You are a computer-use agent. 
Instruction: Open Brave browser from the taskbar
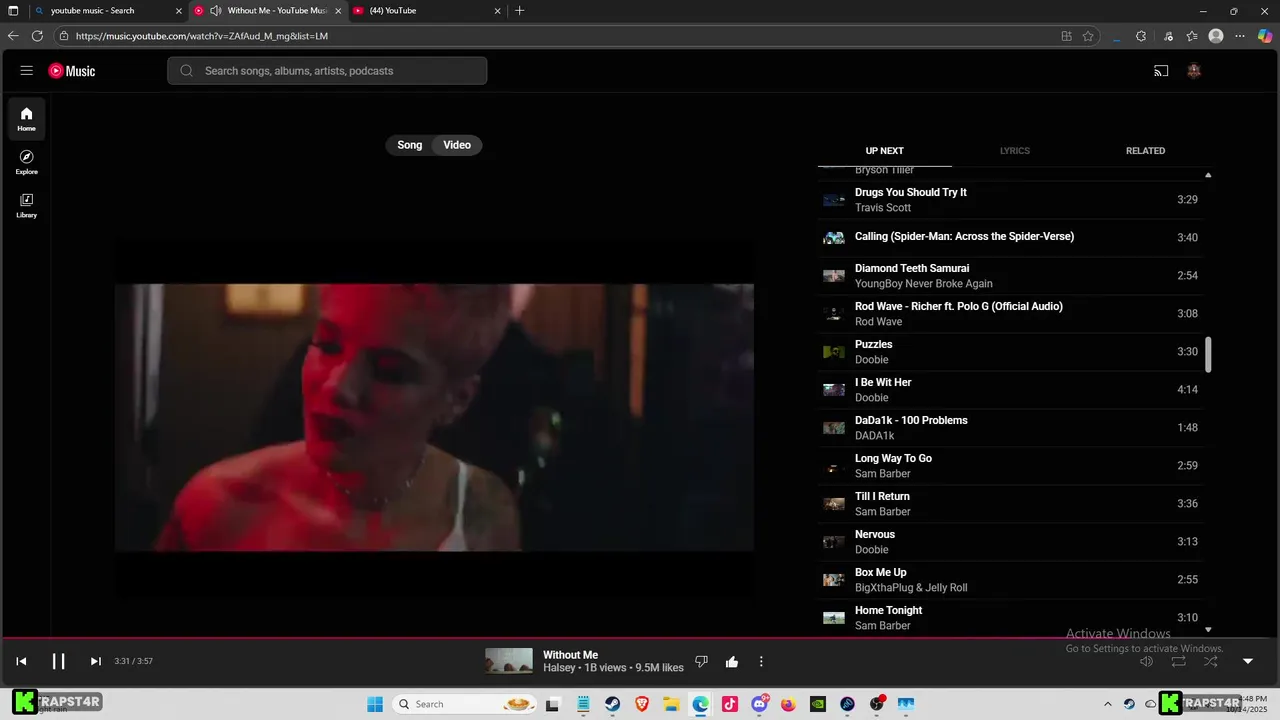click(x=642, y=704)
